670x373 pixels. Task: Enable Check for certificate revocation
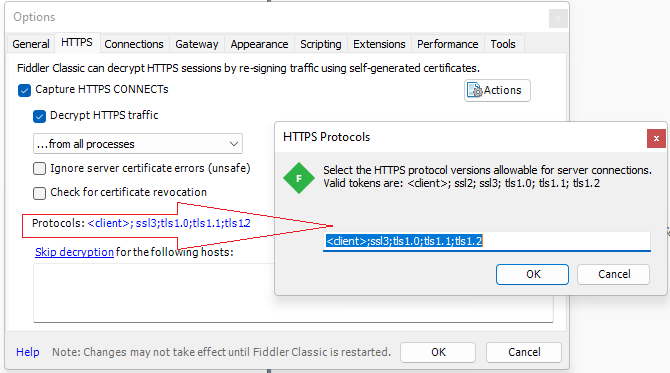click(39, 193)
